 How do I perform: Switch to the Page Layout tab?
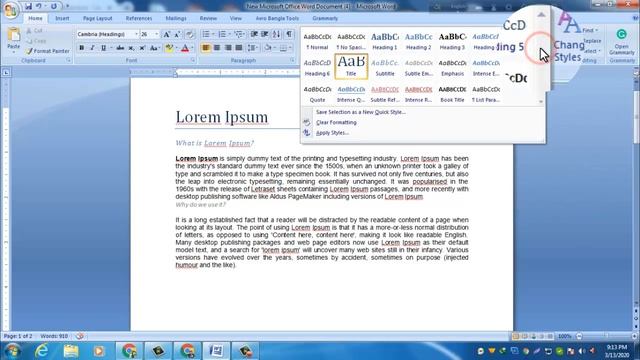coord(98,18)
